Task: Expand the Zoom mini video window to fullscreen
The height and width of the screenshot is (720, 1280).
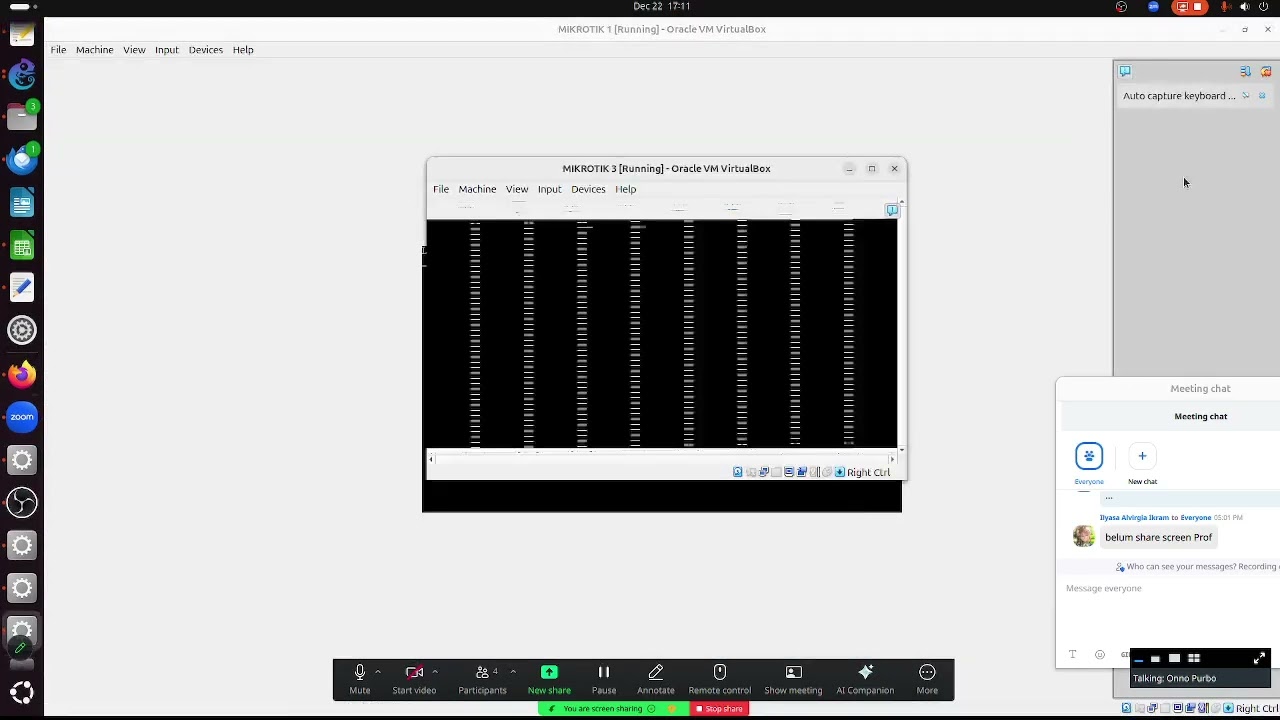Action: (x=1259, y=658)
